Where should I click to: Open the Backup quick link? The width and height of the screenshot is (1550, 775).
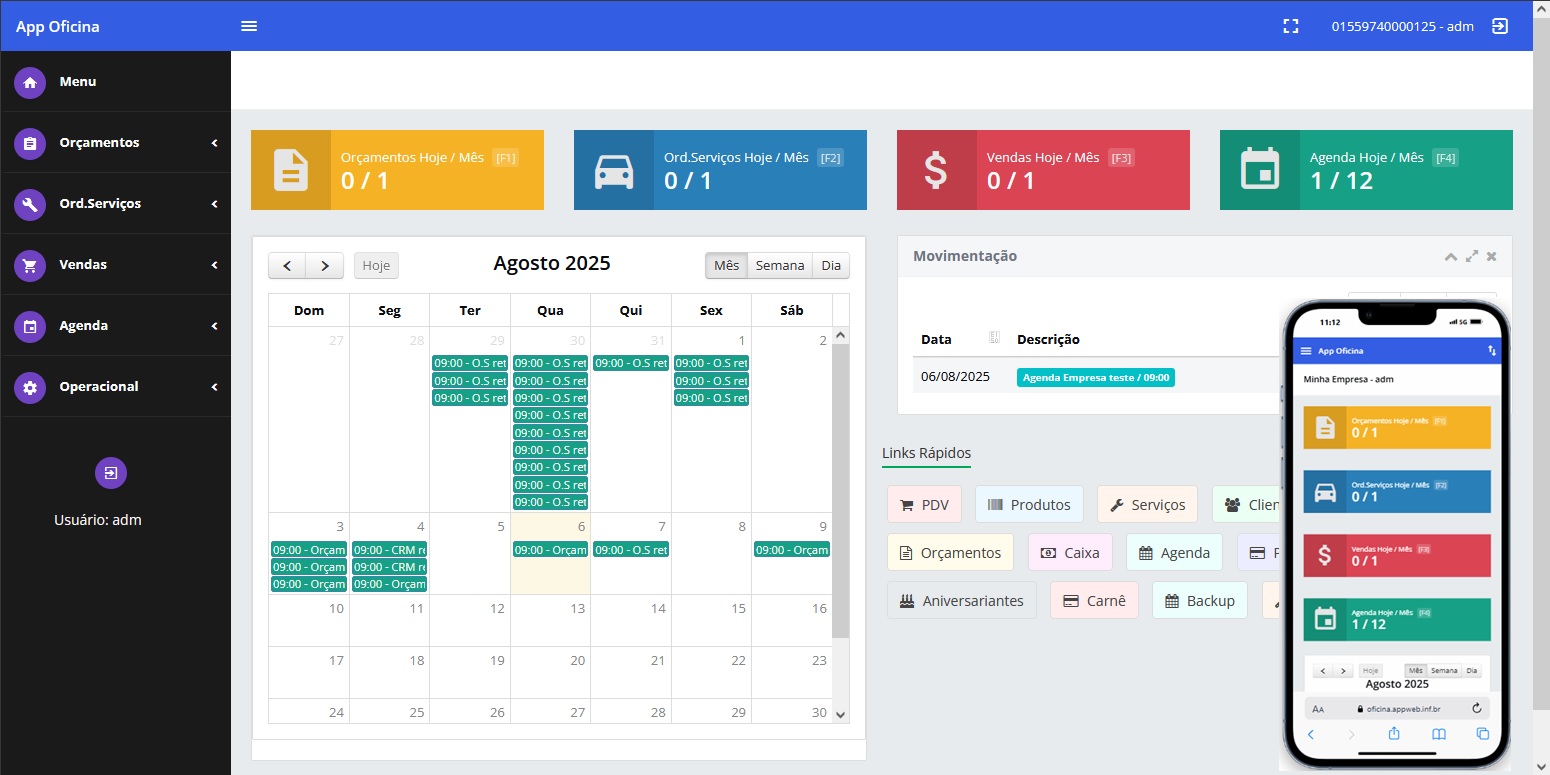[x=1199, y=600]
